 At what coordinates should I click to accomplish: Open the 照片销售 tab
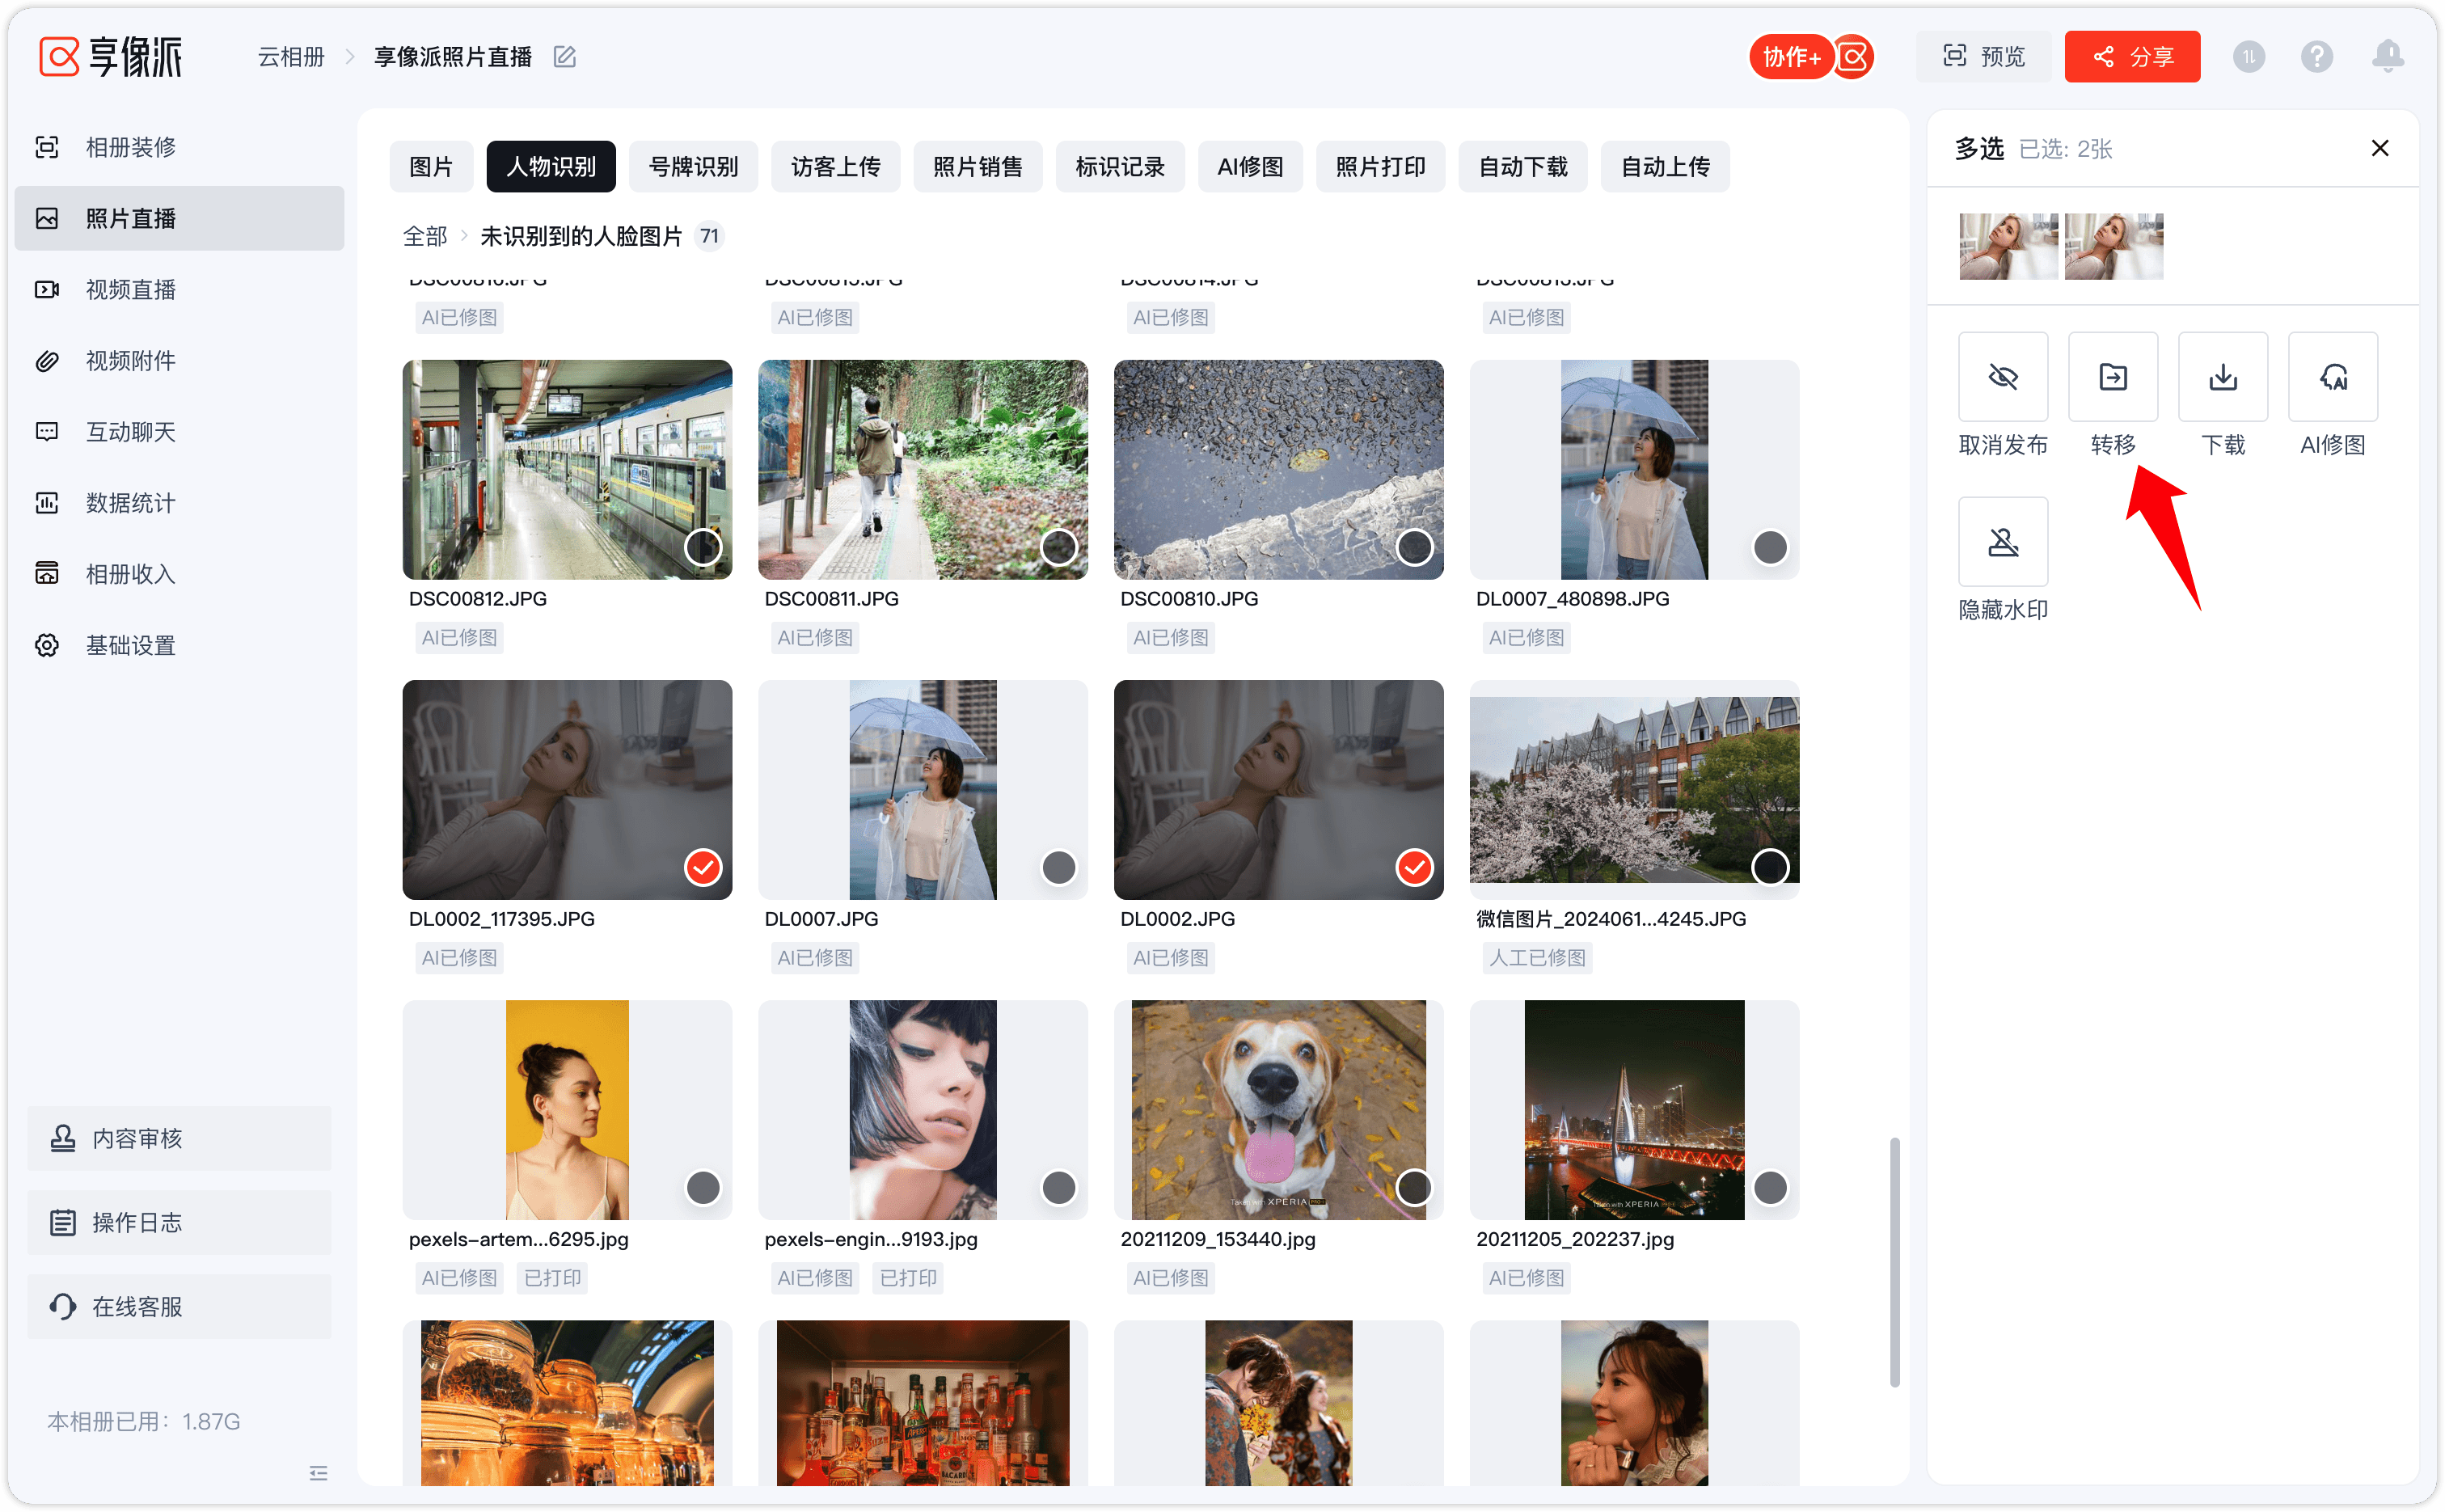coord(977,166)
